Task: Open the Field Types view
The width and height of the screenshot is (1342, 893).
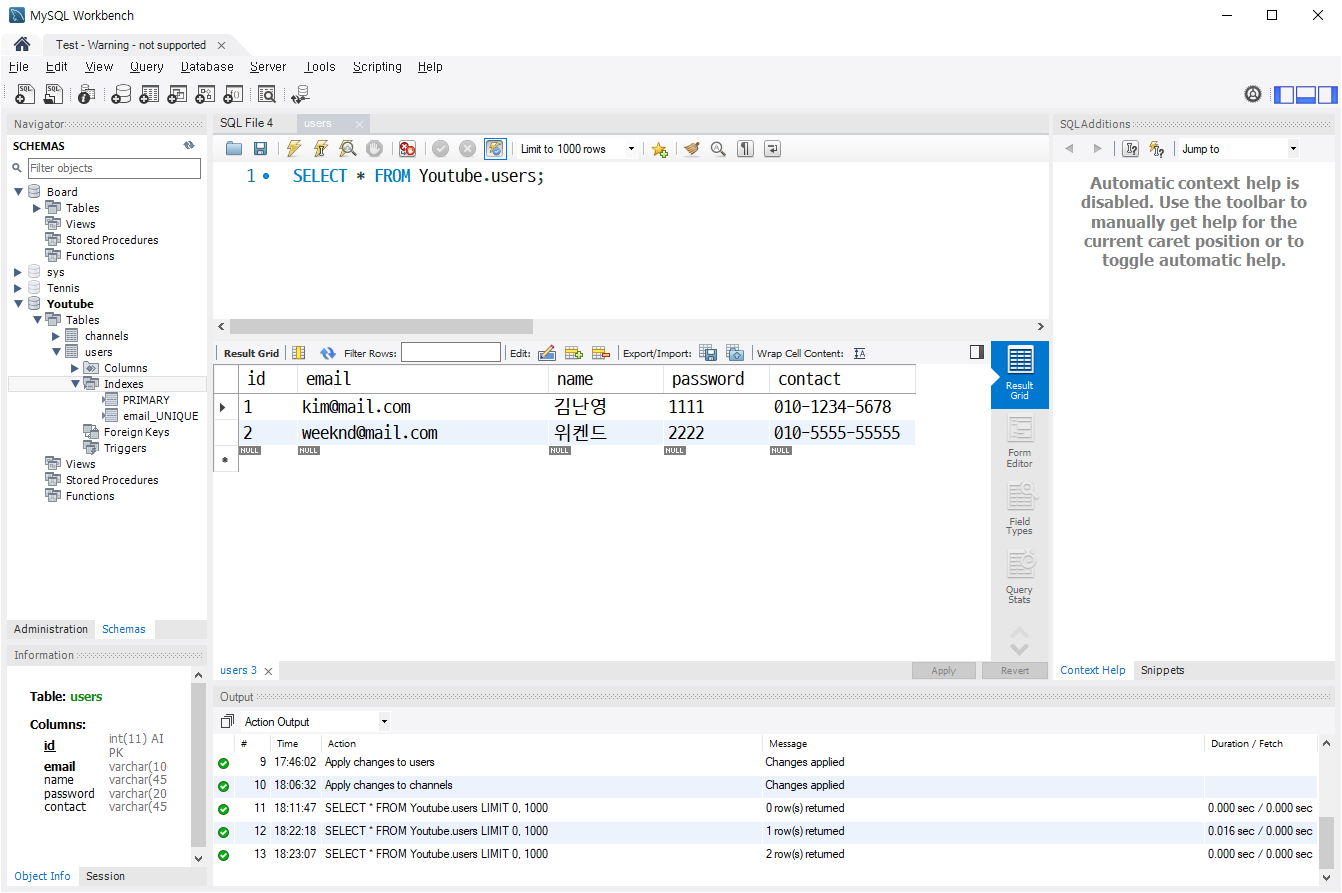Action: point(1019,509)
